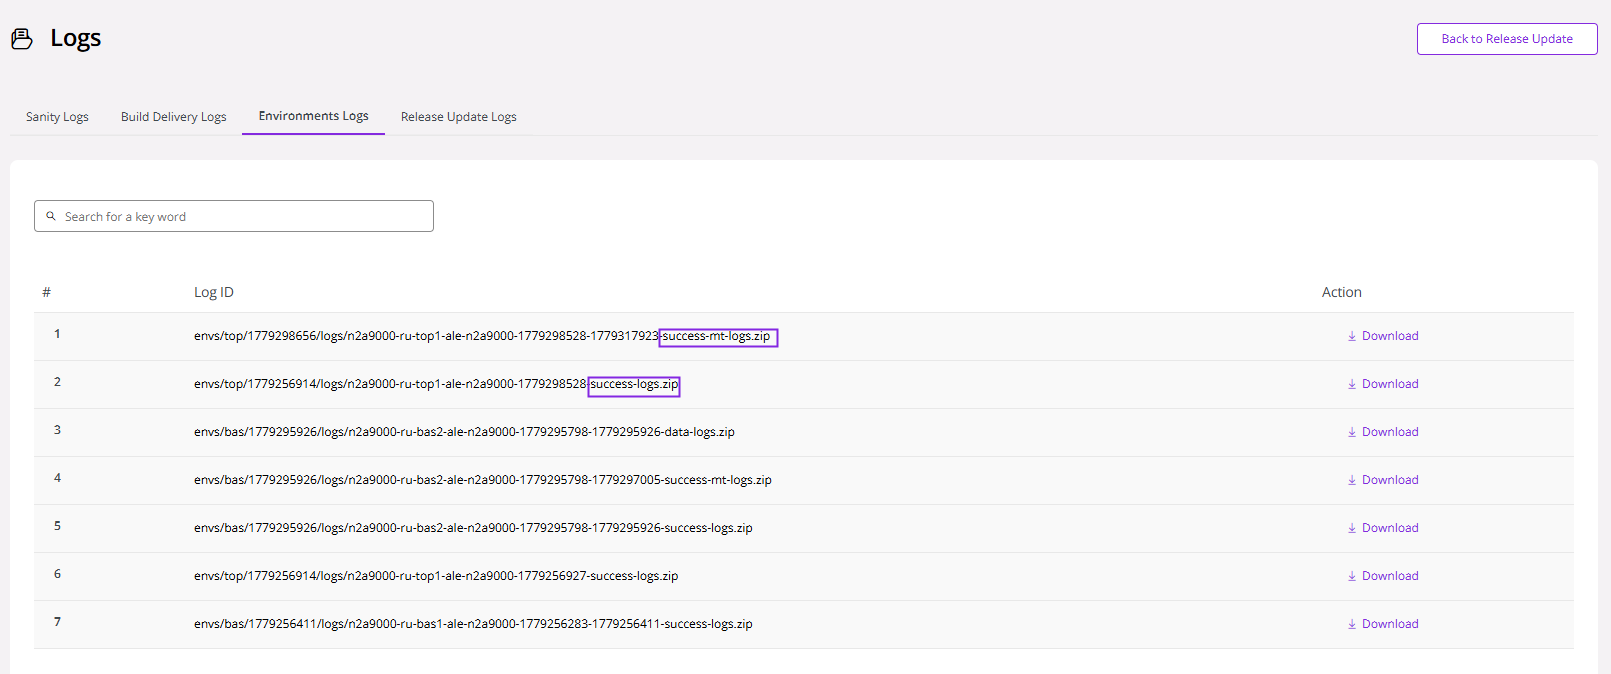Image resolution: width=1611 pixels, height=674 pixels.
Task: Select log path ending 1779256927-success-logs.zip
Action: 436,576
